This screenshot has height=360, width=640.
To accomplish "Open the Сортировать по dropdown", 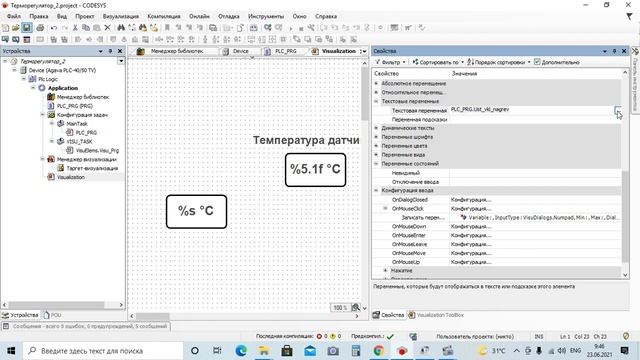I will [438, 62].
